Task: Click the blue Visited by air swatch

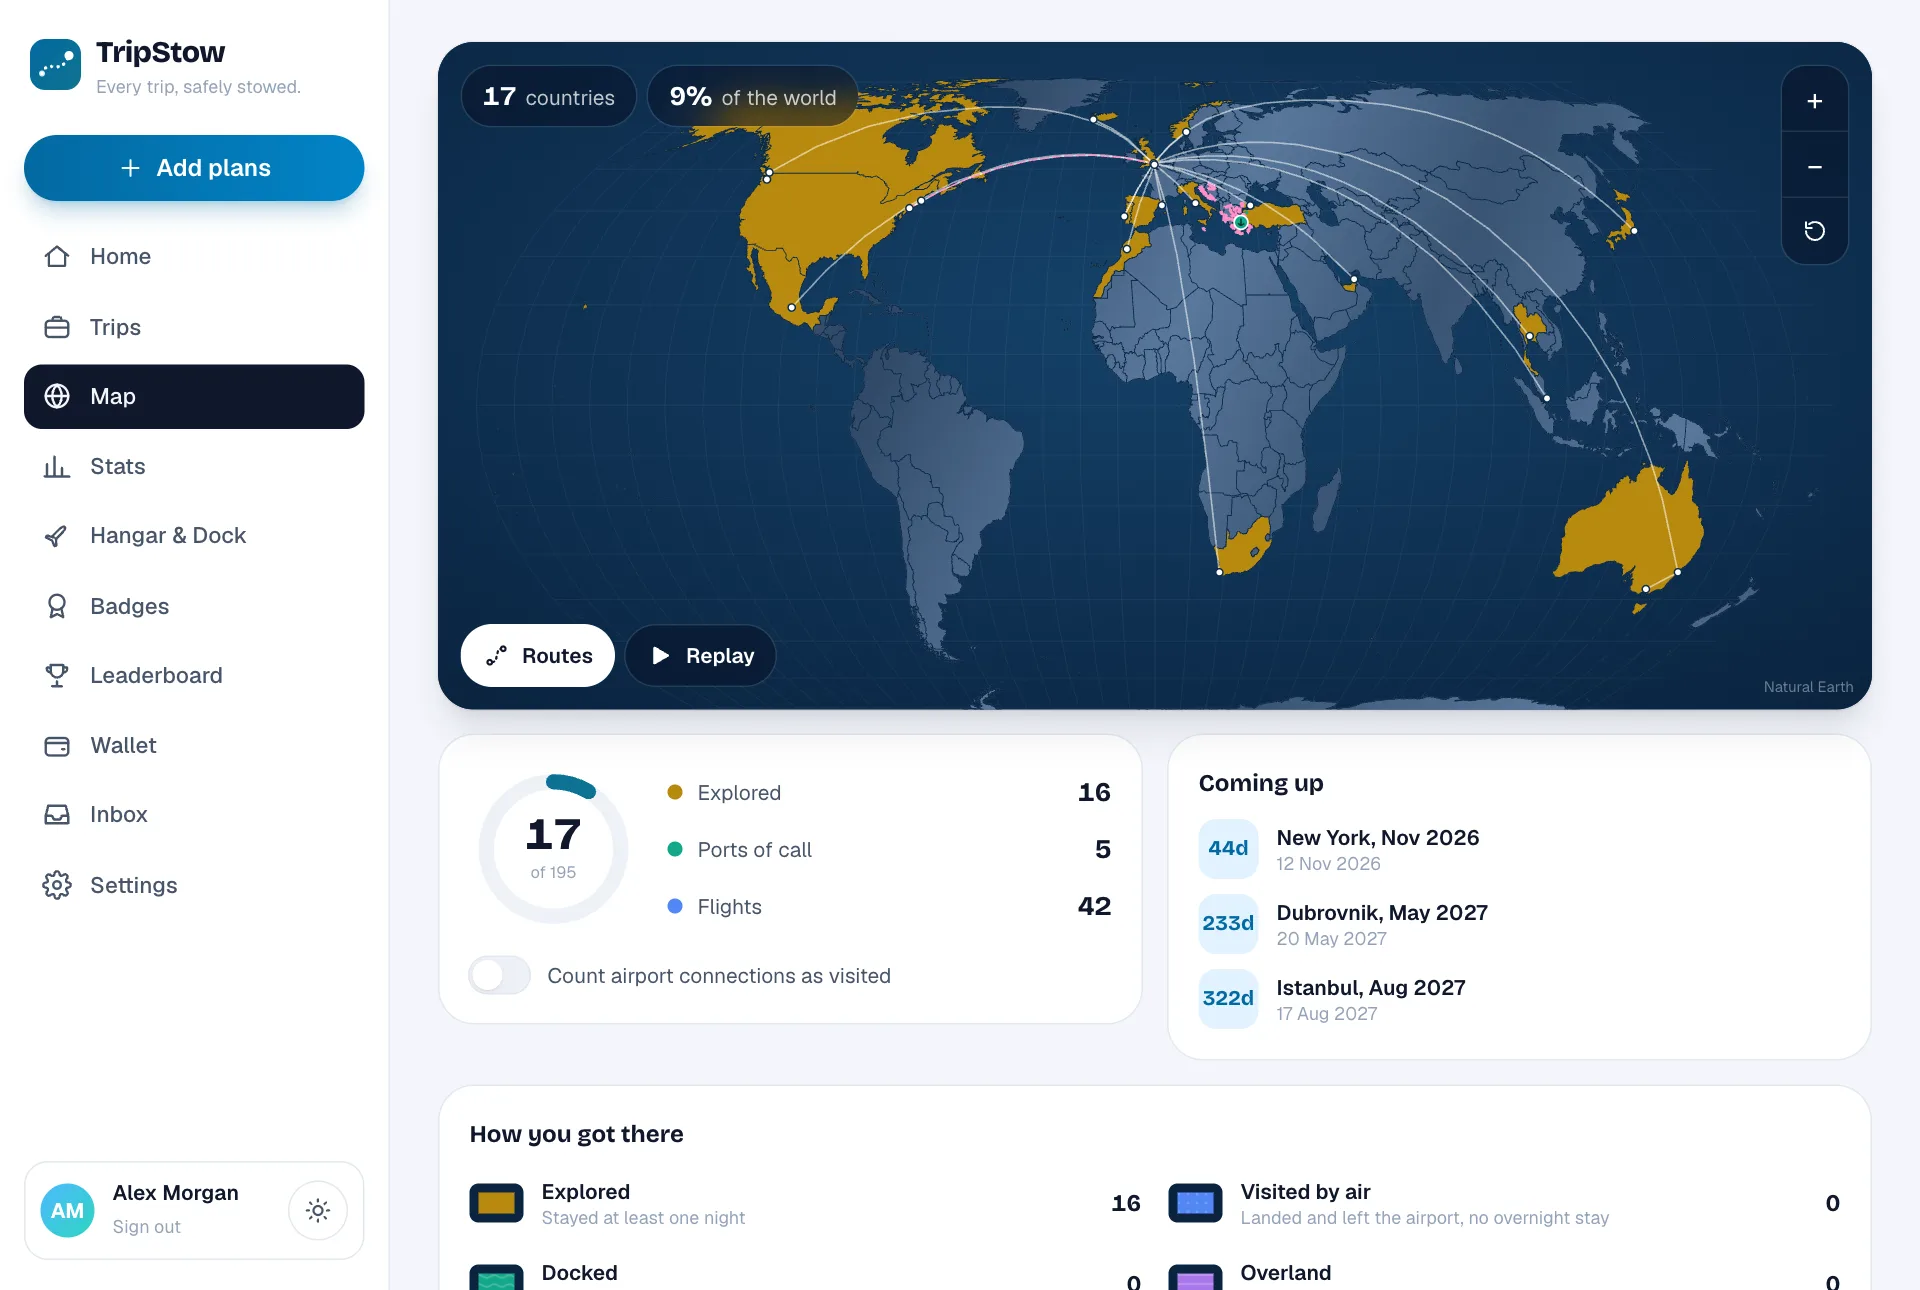Action: (1195, 1203)
